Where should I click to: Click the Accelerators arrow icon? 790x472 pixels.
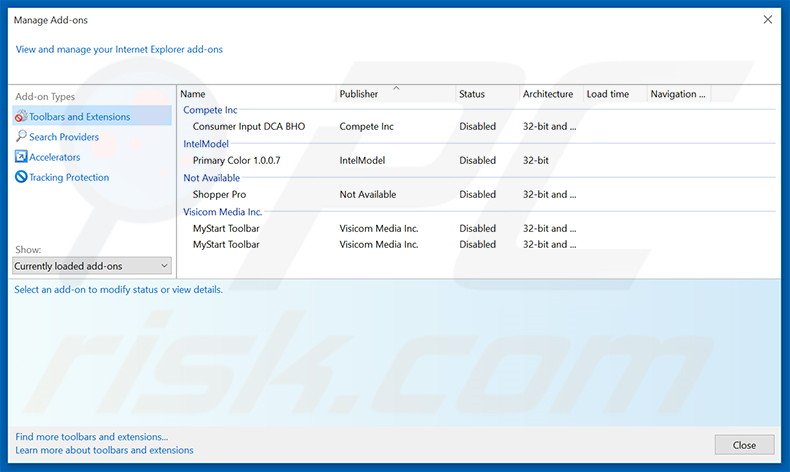21,157
